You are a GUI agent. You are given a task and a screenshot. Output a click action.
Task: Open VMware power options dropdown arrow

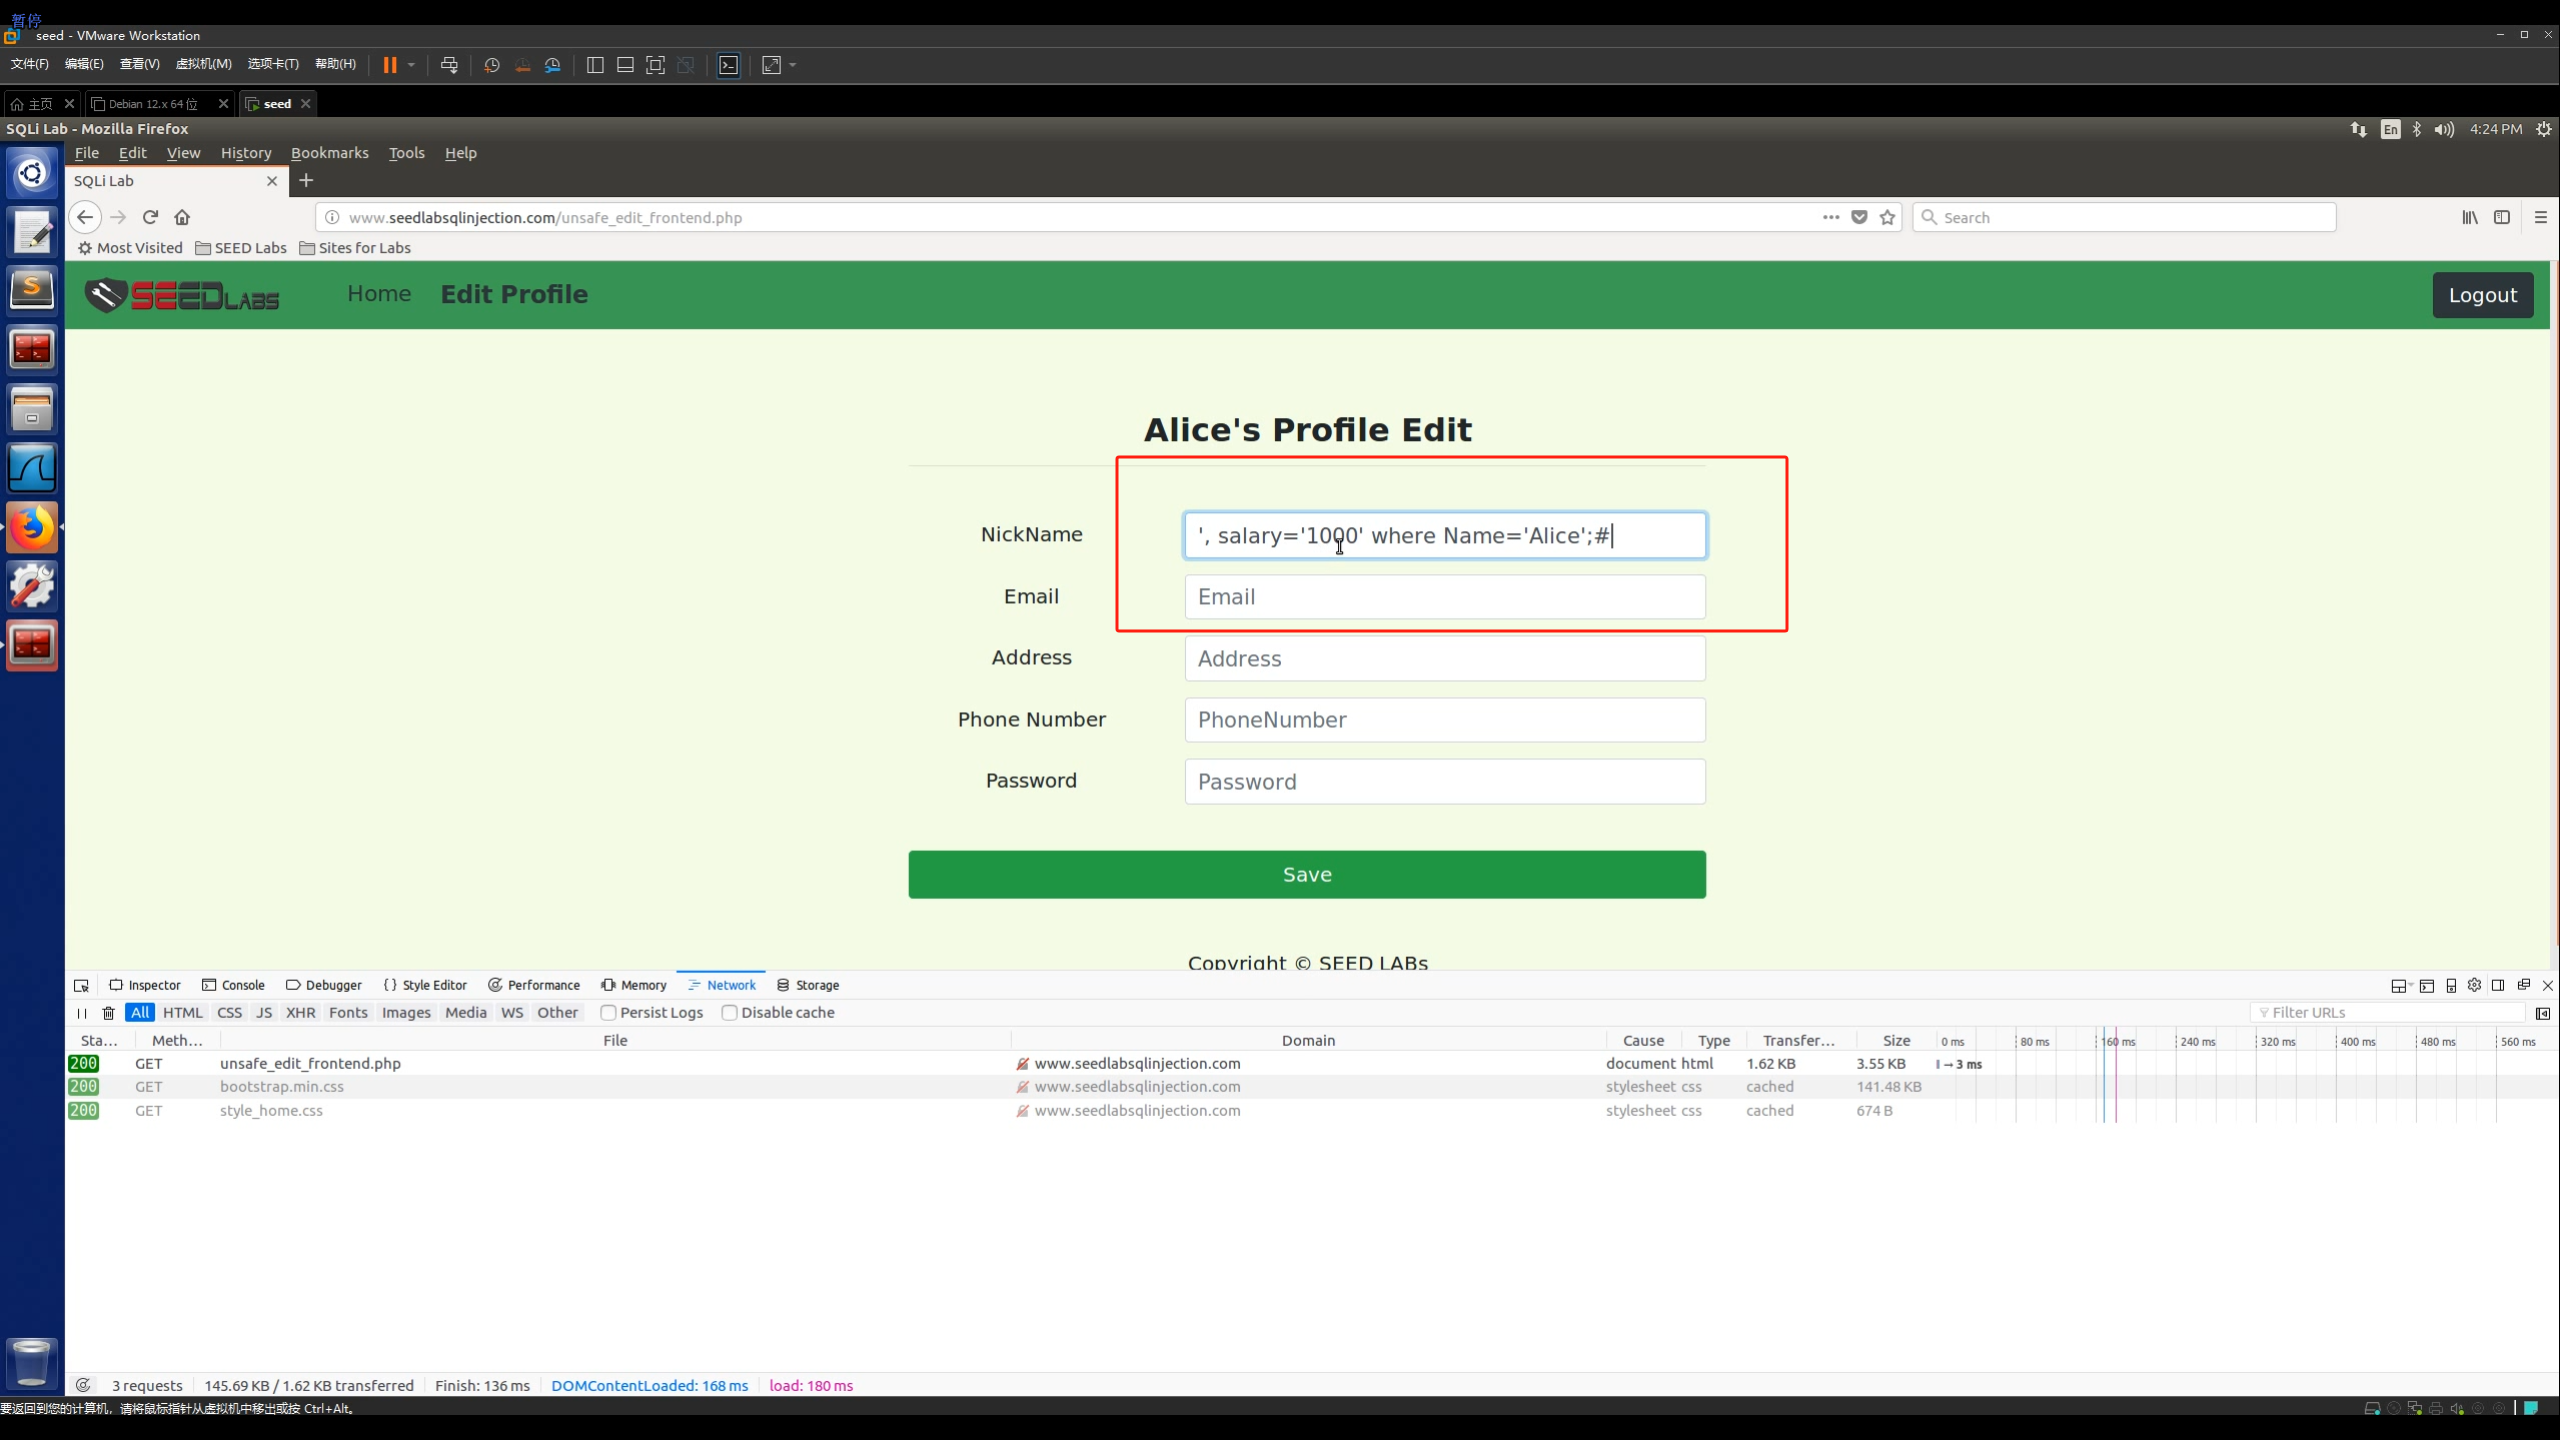tap(411, 65)
